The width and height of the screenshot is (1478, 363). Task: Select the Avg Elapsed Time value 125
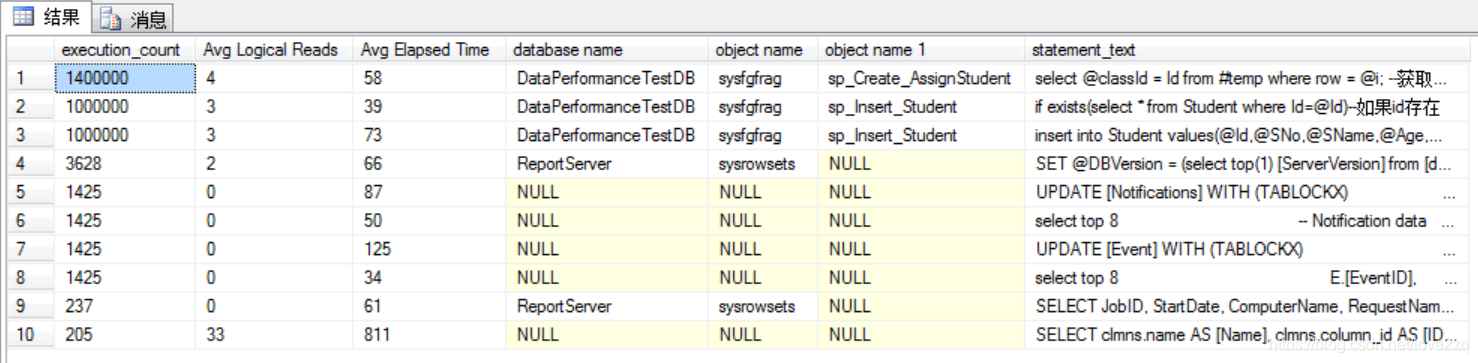tap(429, 249)
